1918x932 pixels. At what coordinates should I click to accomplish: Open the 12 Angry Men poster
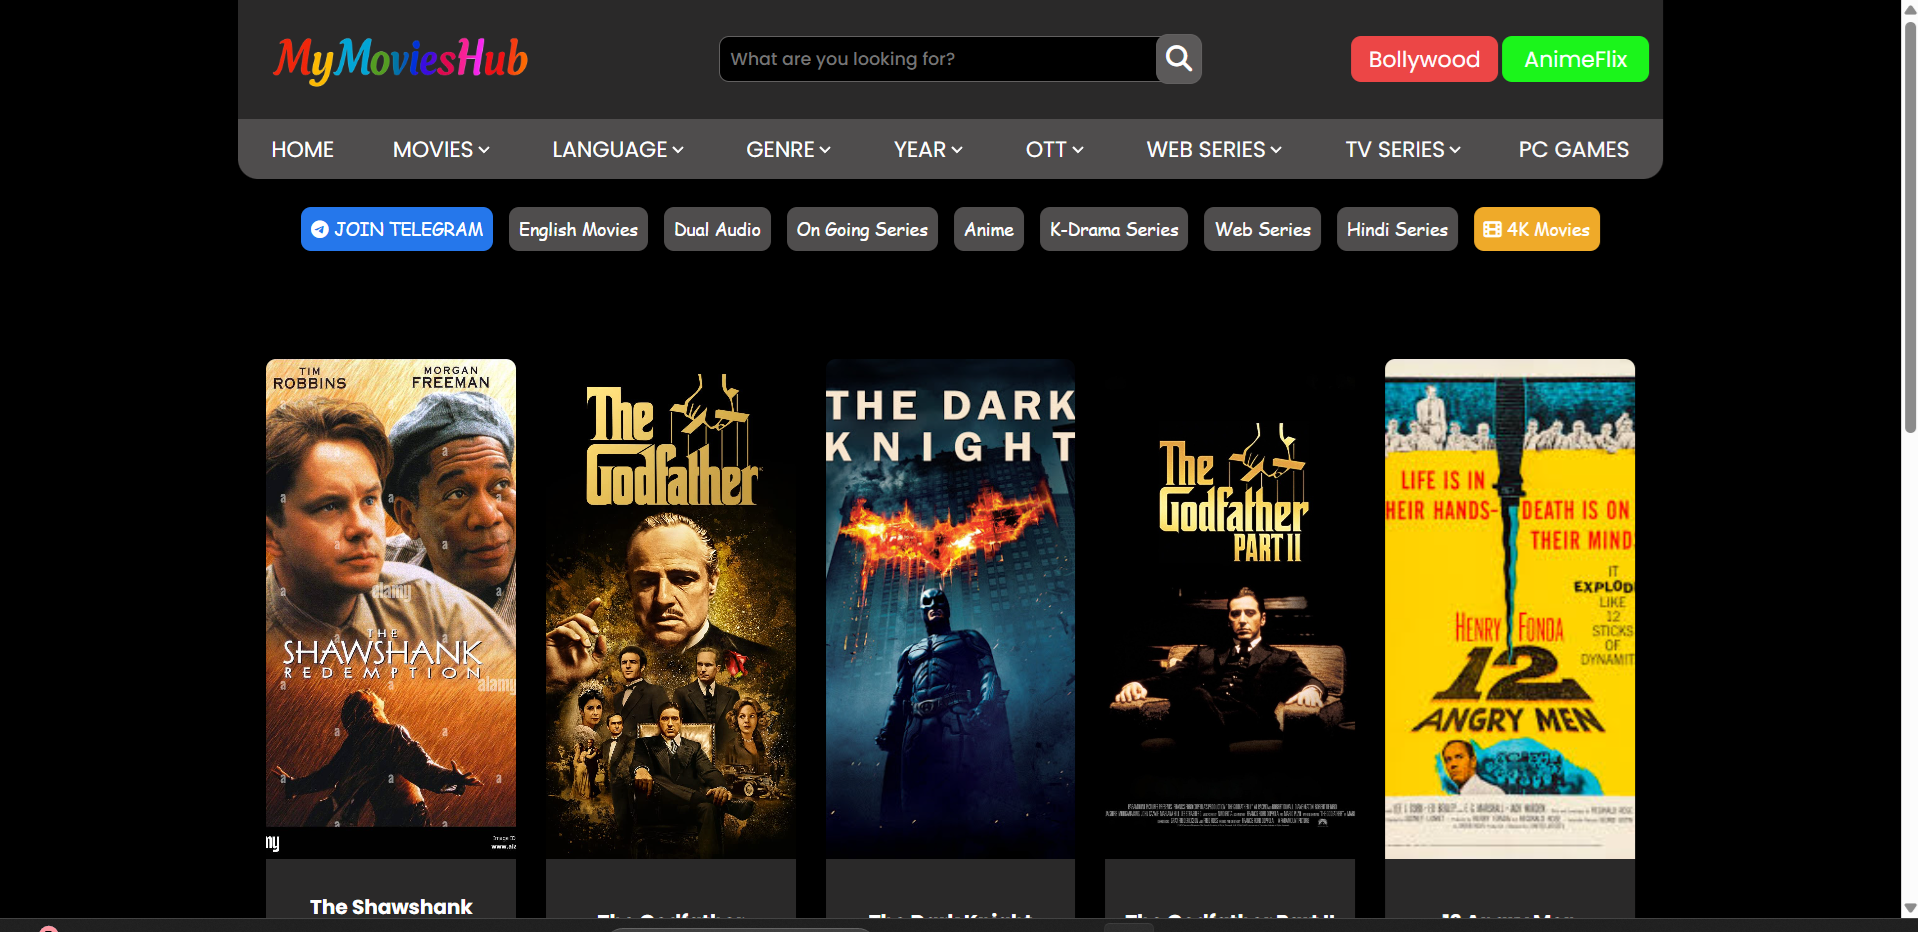point(1510,608)
